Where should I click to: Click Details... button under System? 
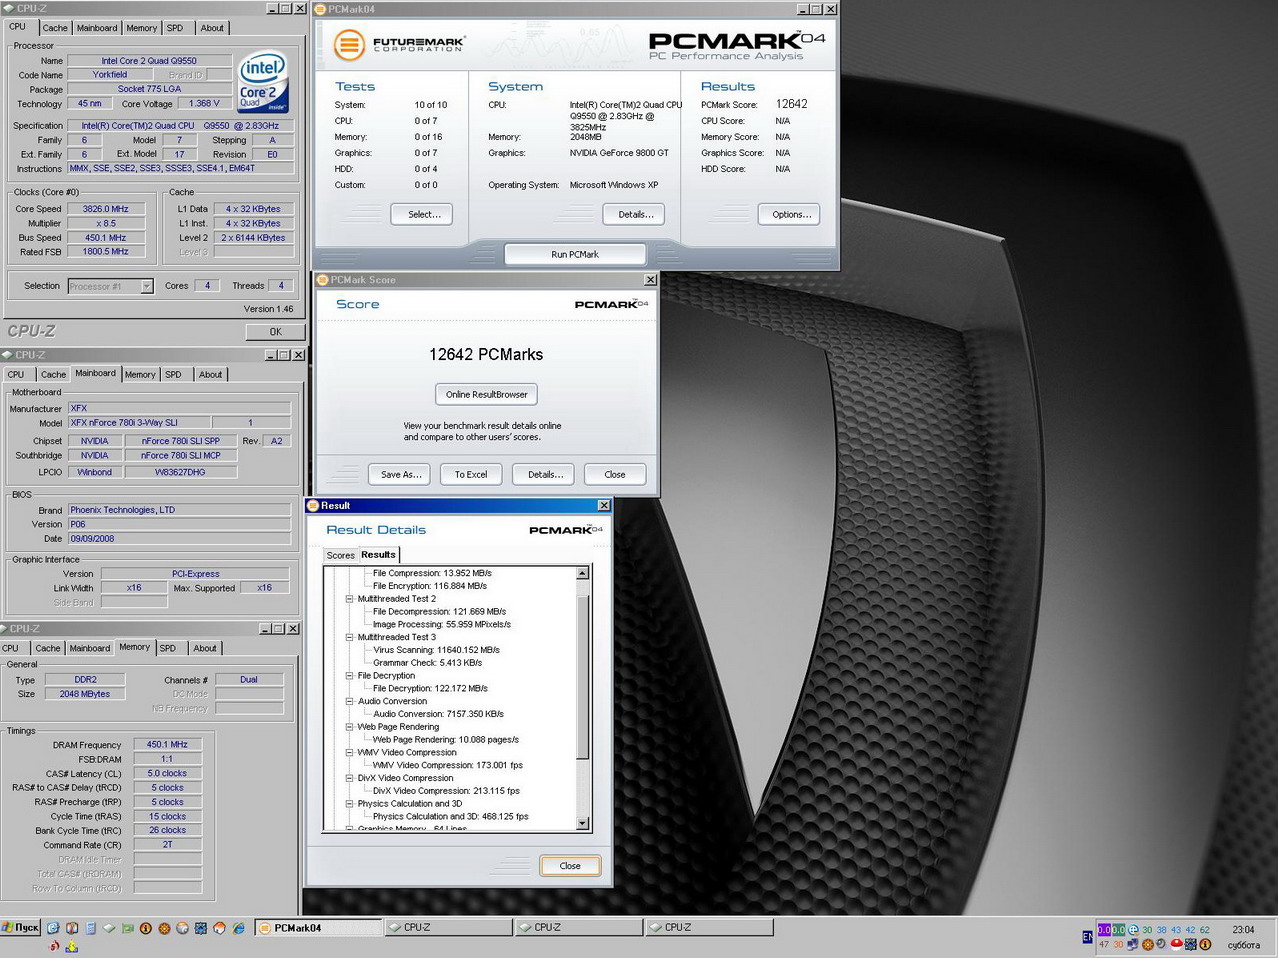pos(635,214)
